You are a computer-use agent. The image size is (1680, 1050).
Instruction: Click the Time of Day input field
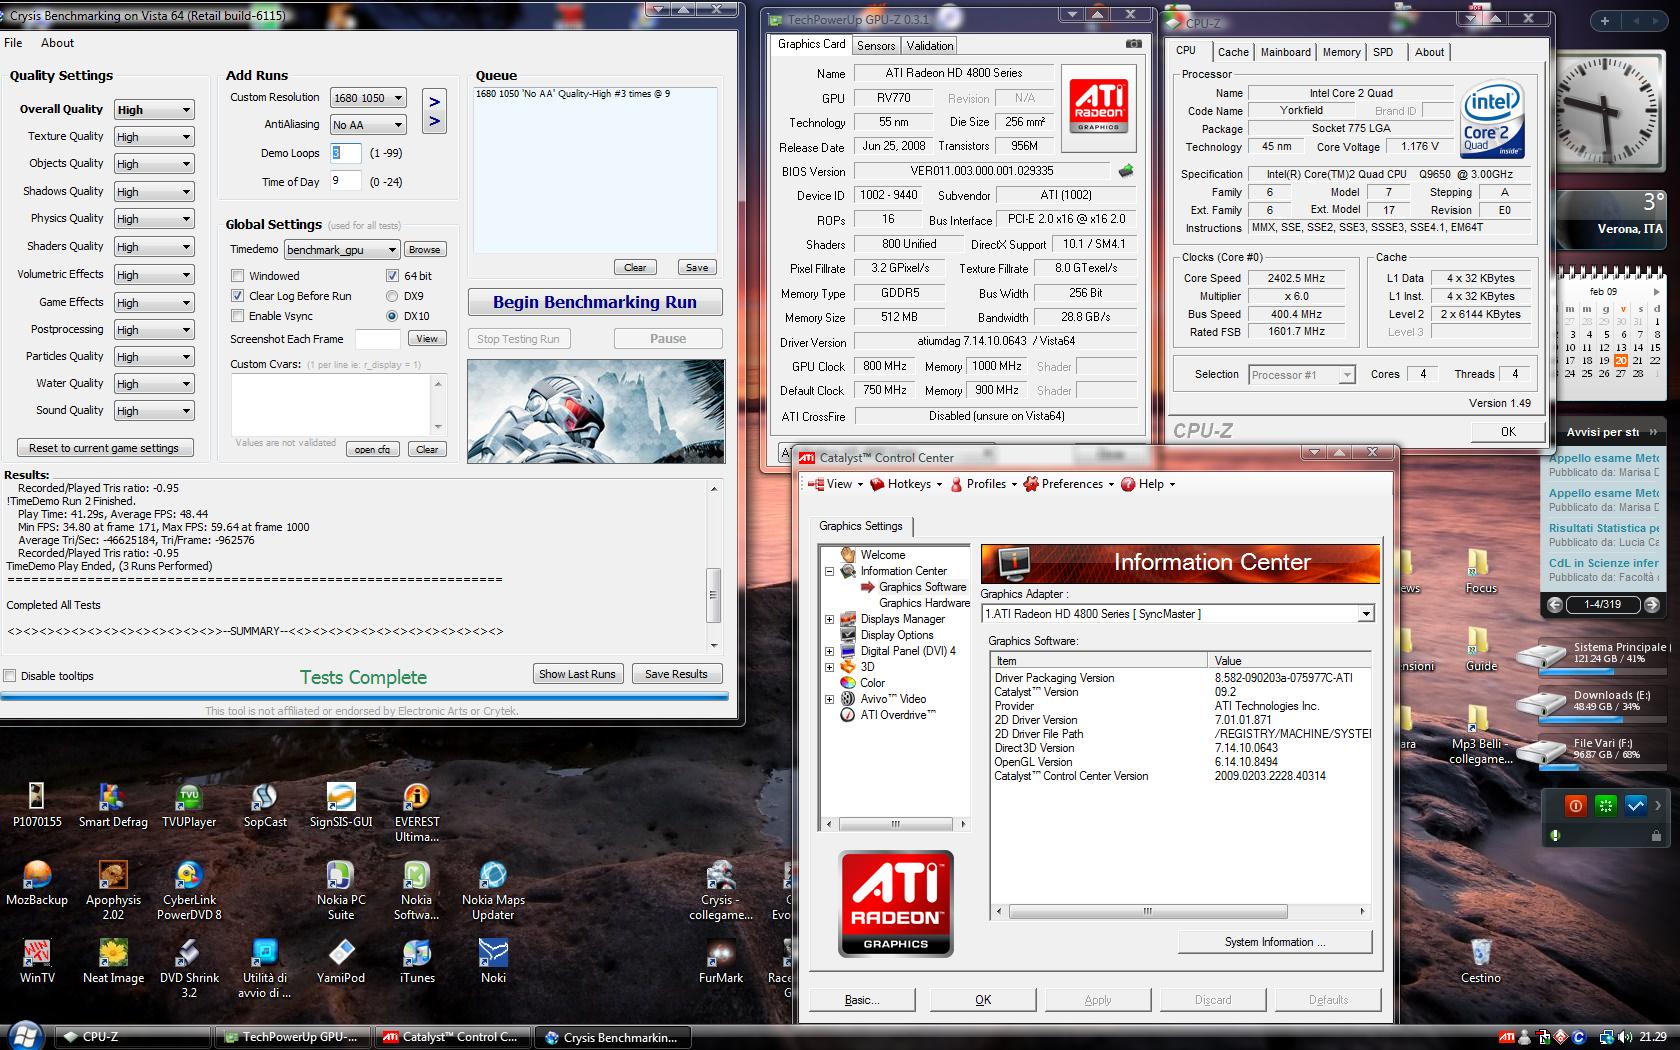click(x=346, y=181)
